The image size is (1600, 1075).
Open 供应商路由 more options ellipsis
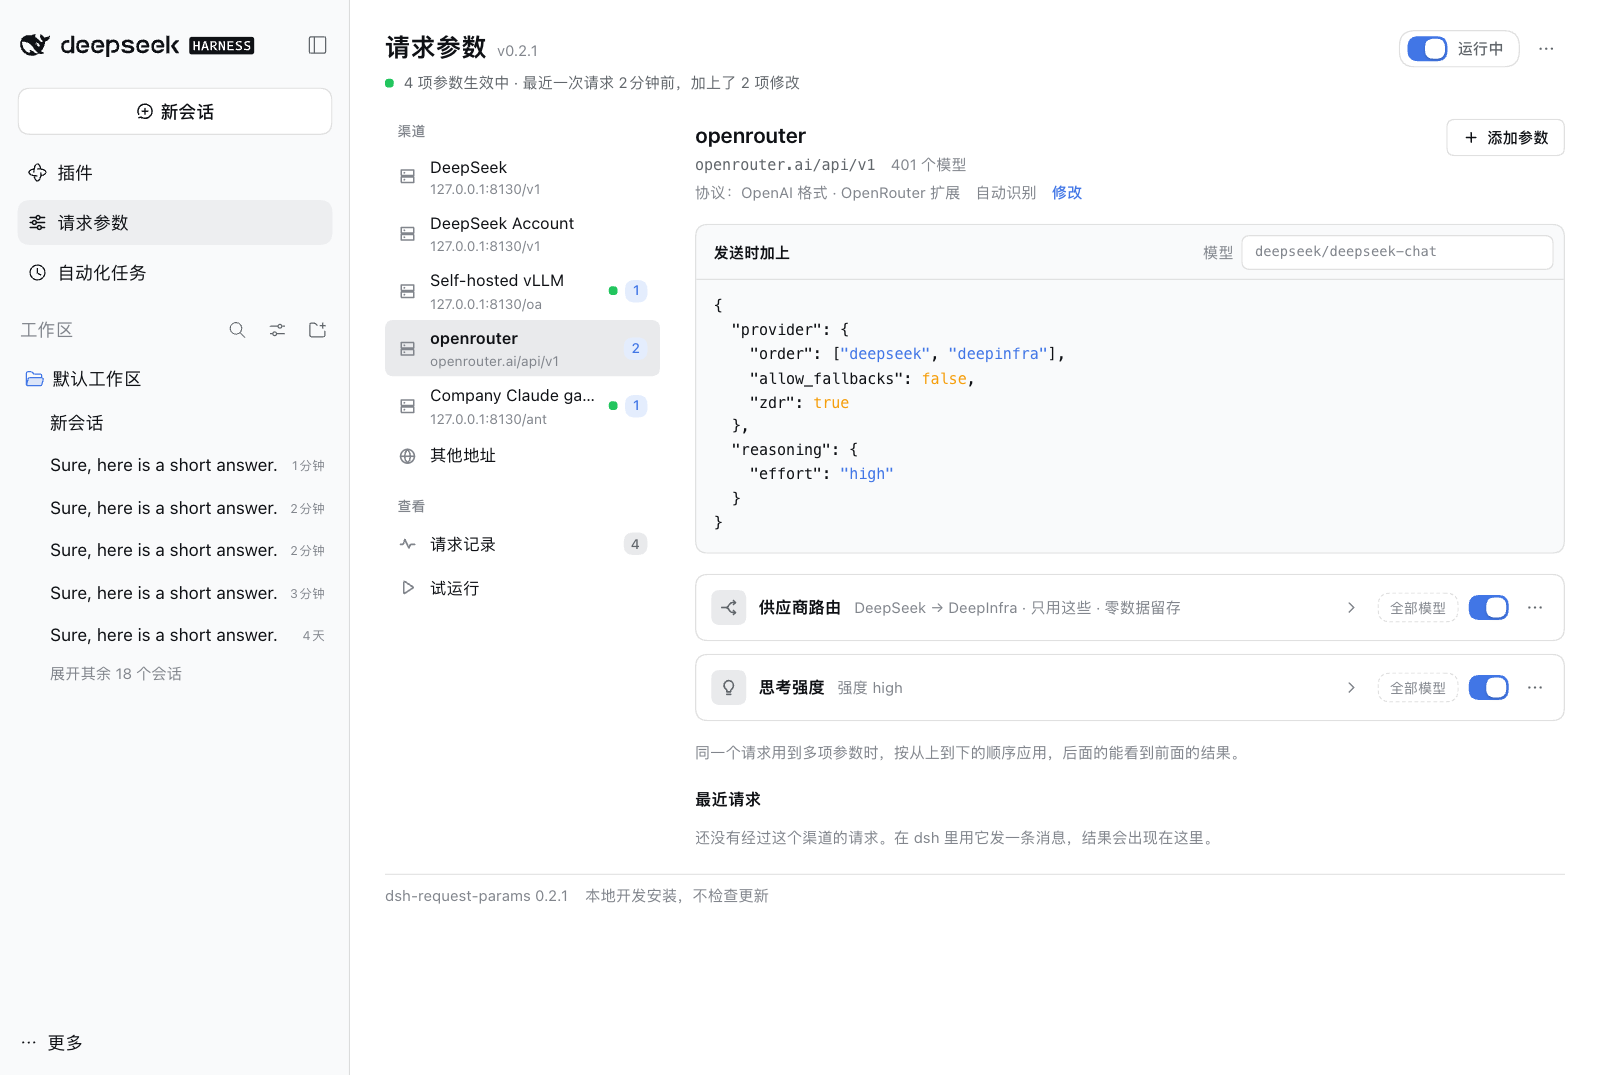(1535, 607)
